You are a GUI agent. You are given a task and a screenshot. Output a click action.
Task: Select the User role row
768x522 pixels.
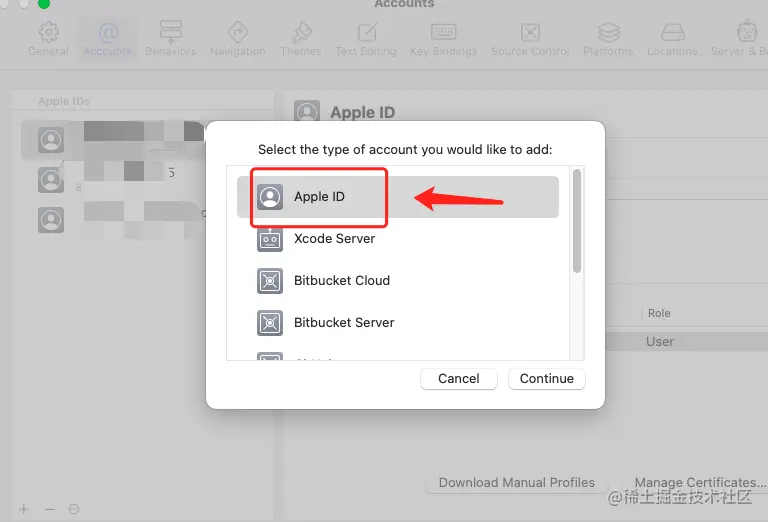coord(687,341)
